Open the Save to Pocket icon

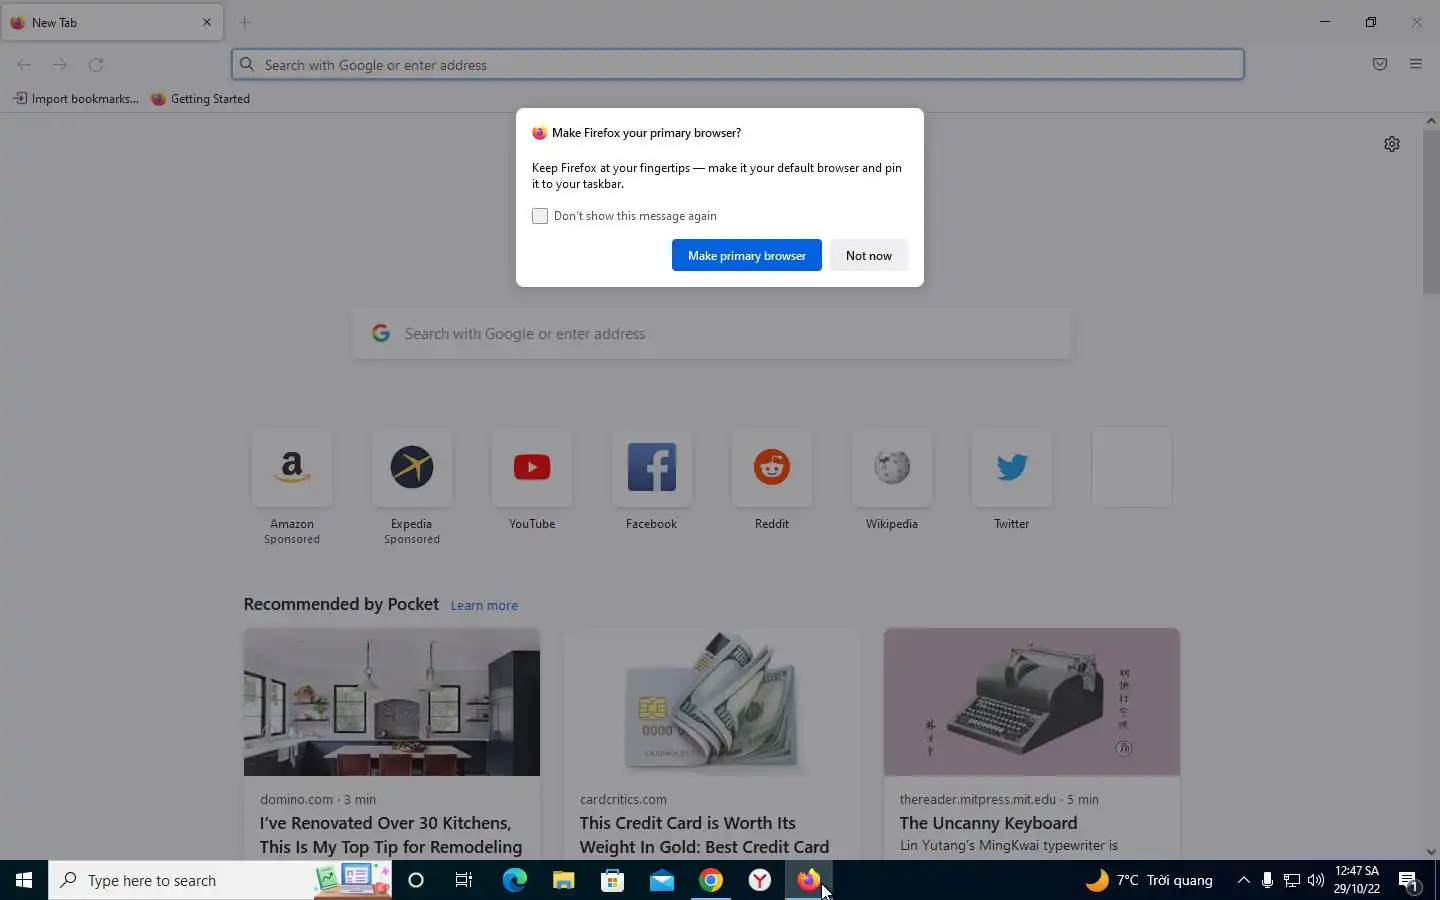click(x=1380, y=65)
